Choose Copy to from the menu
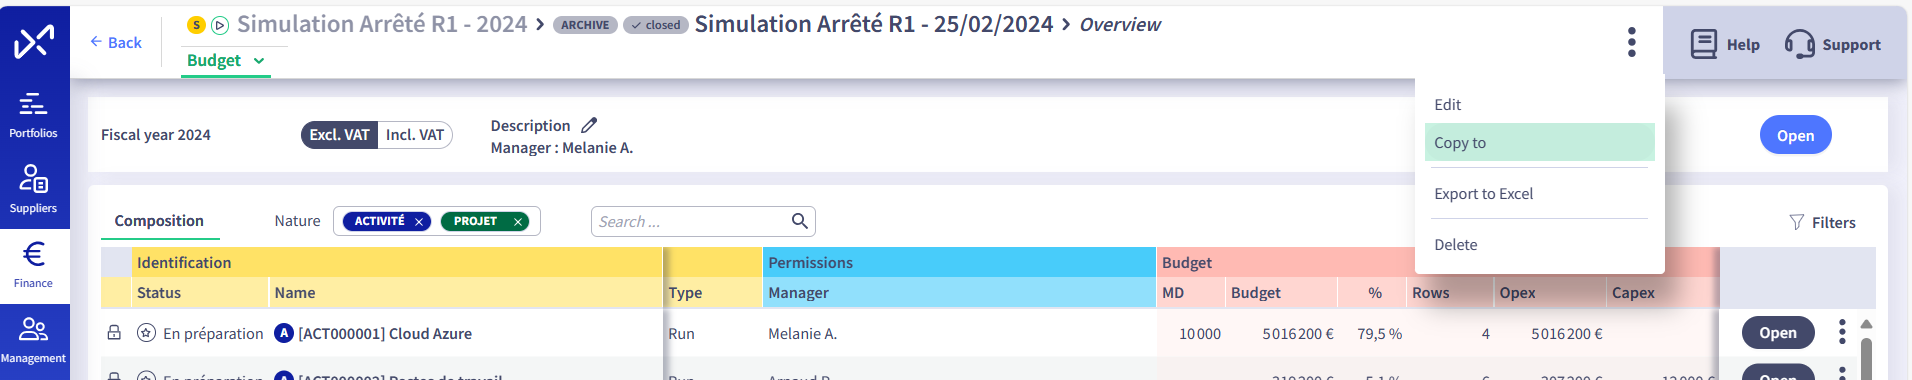 click(x=1539, y=143)
